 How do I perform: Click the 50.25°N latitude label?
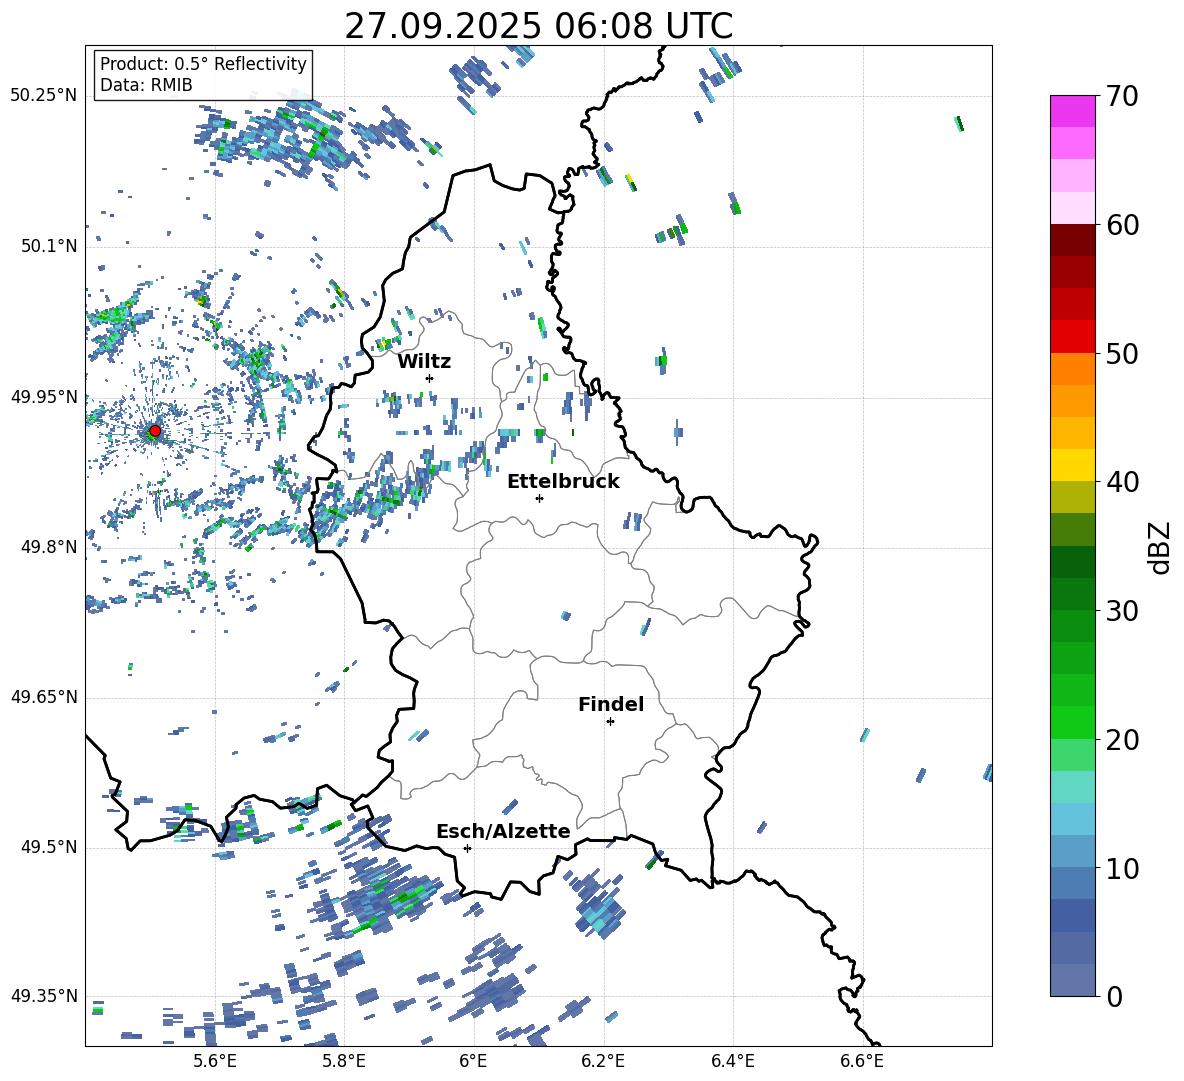tap(44, 96)
